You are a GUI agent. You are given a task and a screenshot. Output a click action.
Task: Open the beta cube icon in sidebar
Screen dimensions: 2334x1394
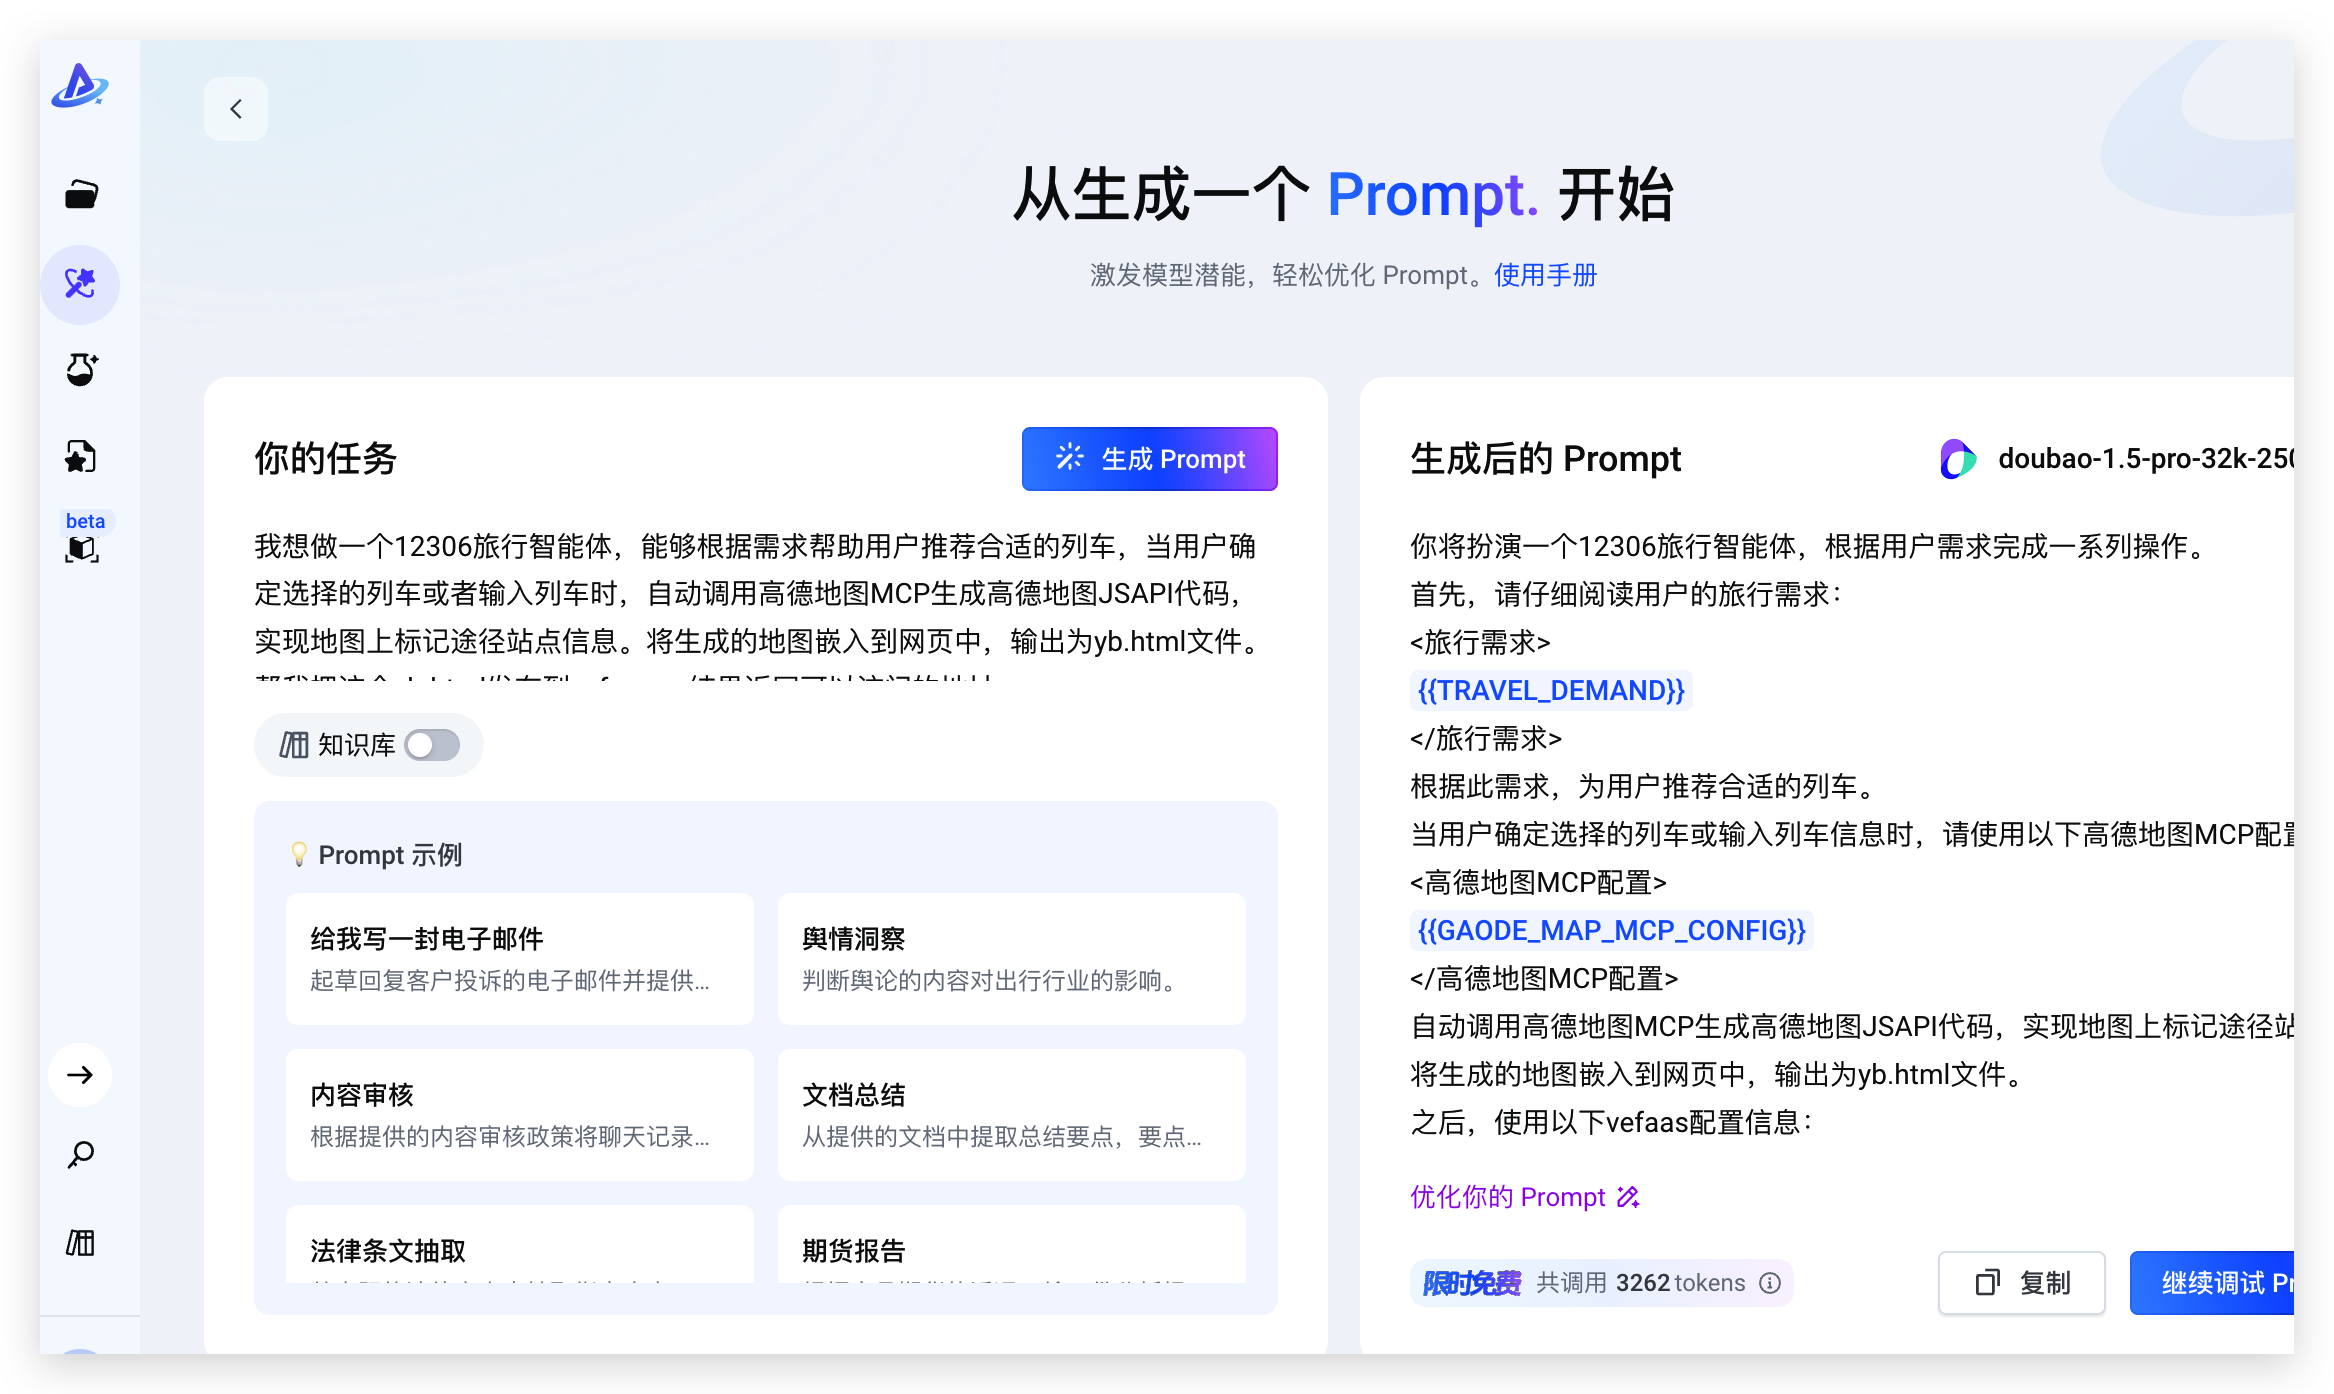pos(82,549)
